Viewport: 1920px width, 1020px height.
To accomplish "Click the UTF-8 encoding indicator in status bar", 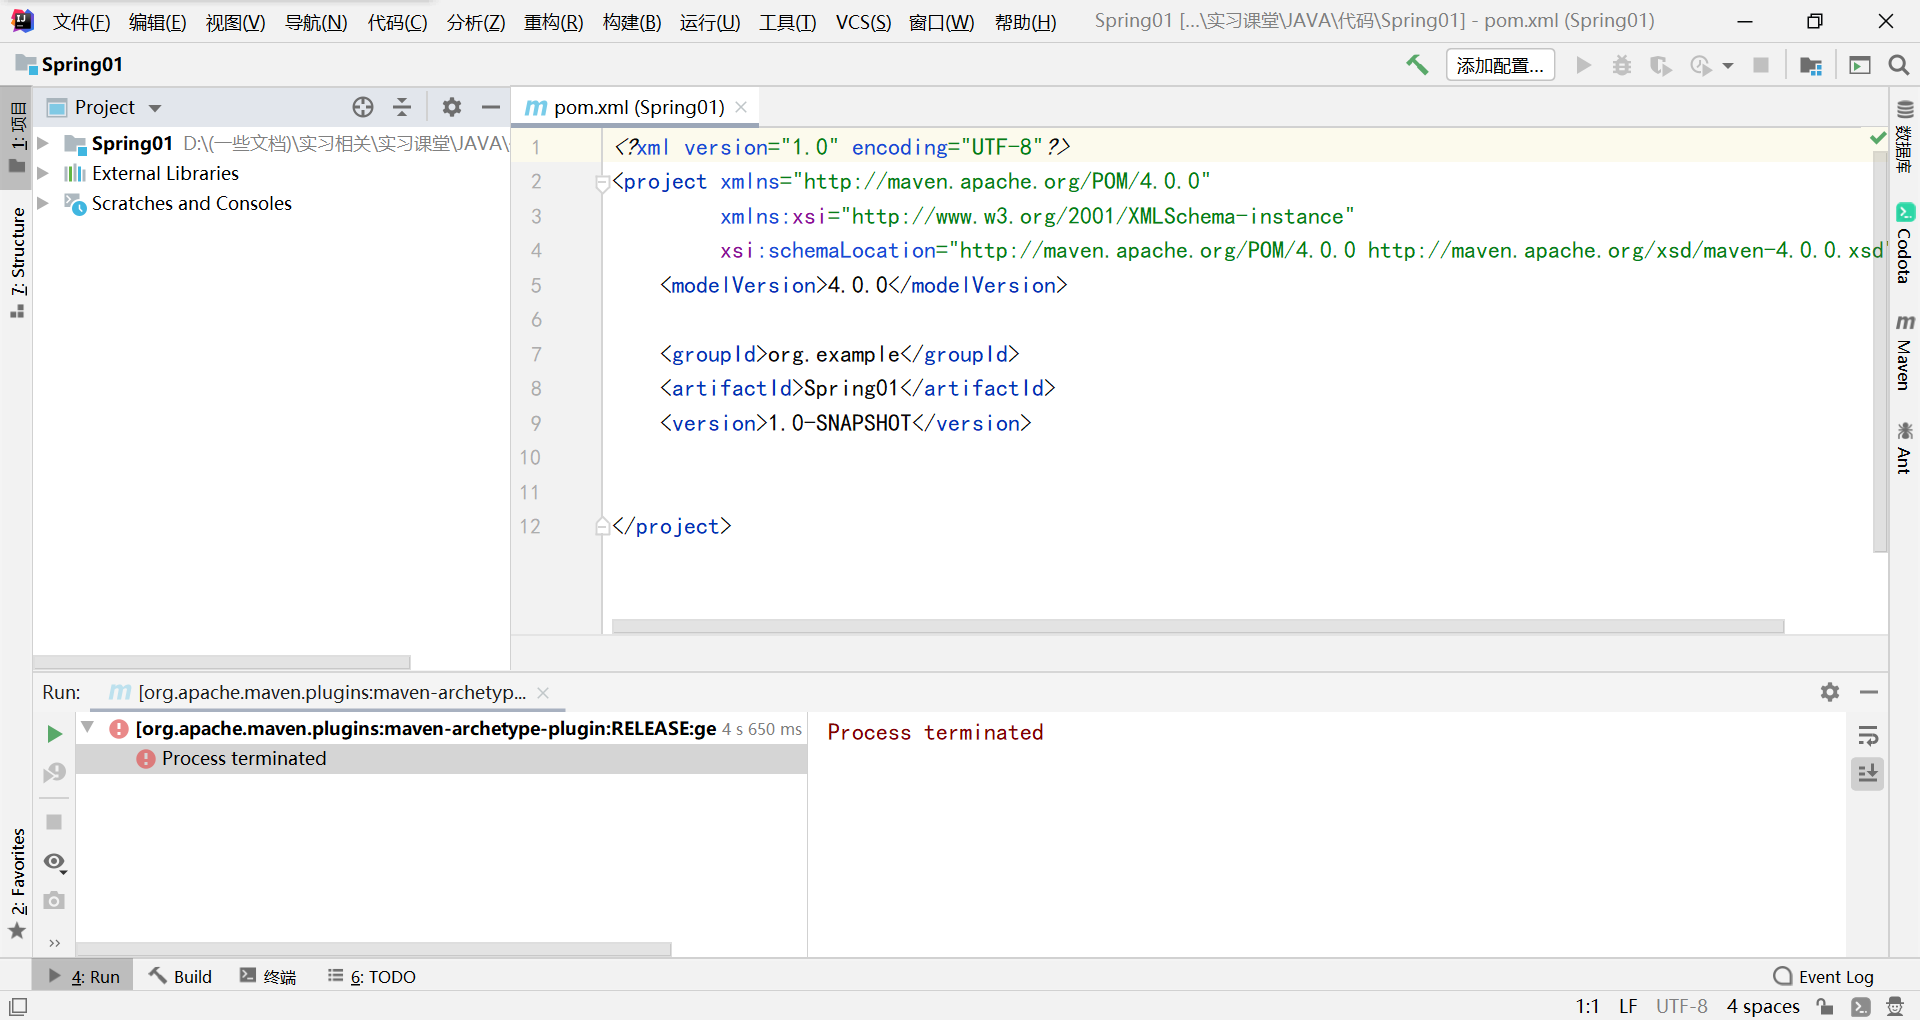I will tap(1681, 1006).
